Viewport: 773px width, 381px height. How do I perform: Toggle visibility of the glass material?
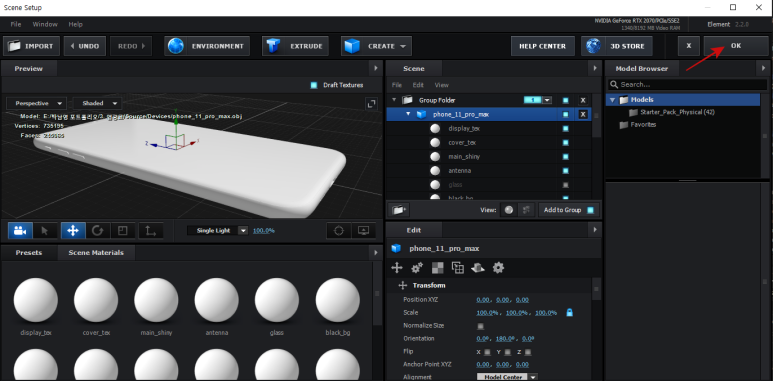click(565, 185)
